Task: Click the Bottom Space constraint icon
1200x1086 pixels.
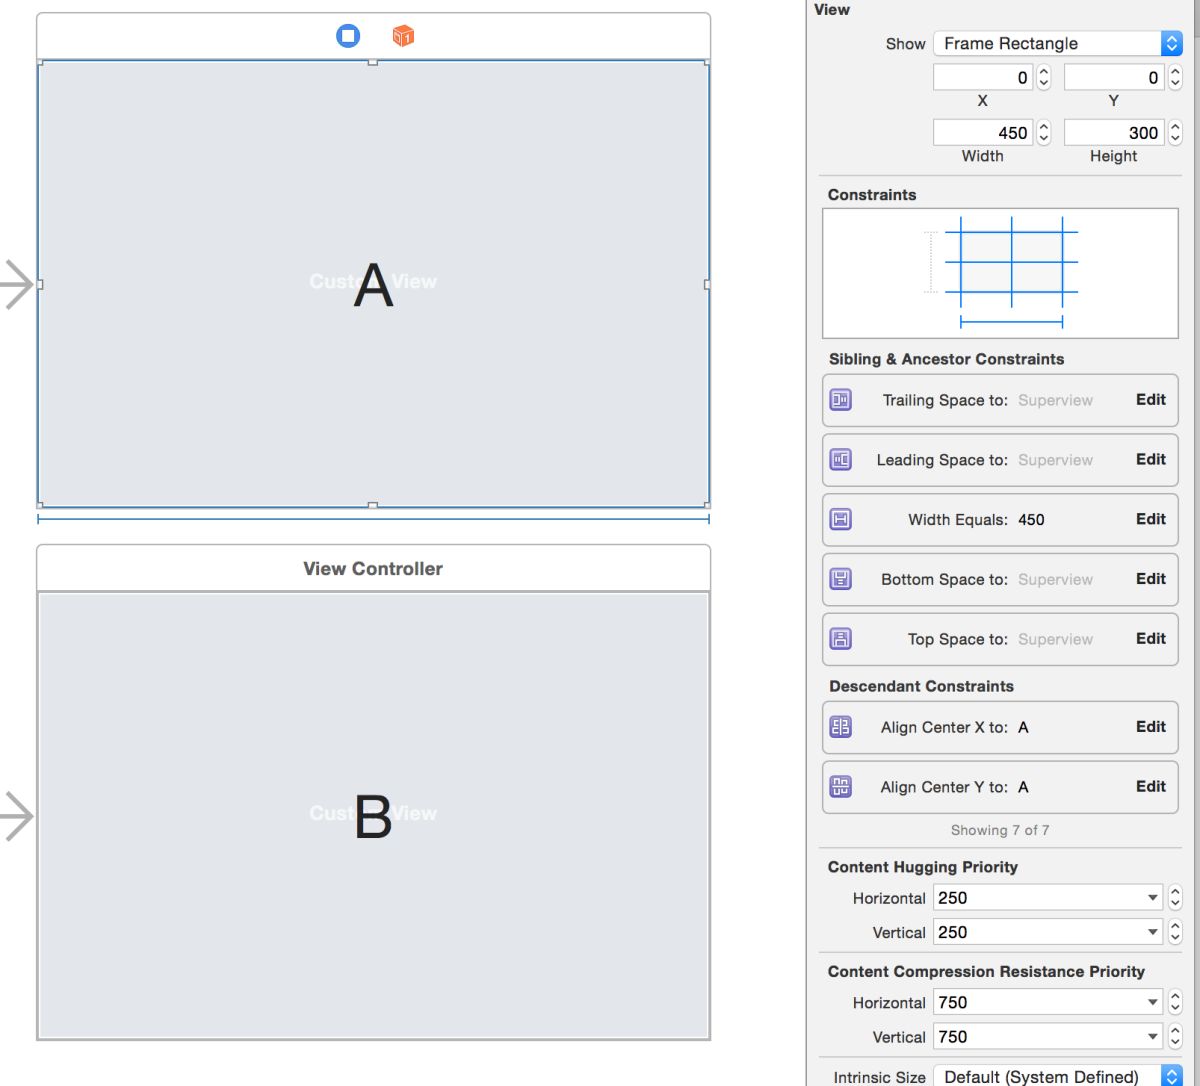Action: click(x=841, y=579)
